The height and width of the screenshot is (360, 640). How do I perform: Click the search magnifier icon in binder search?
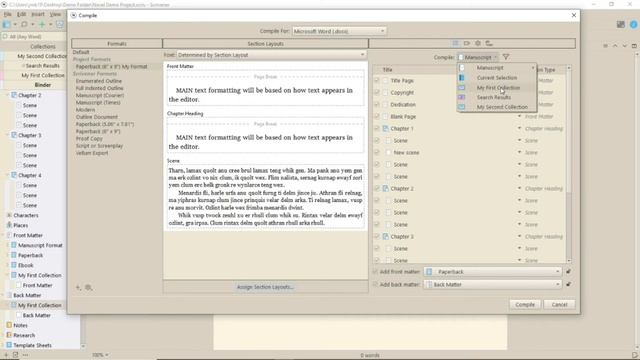pyautogui.click(x=5, y=36)
